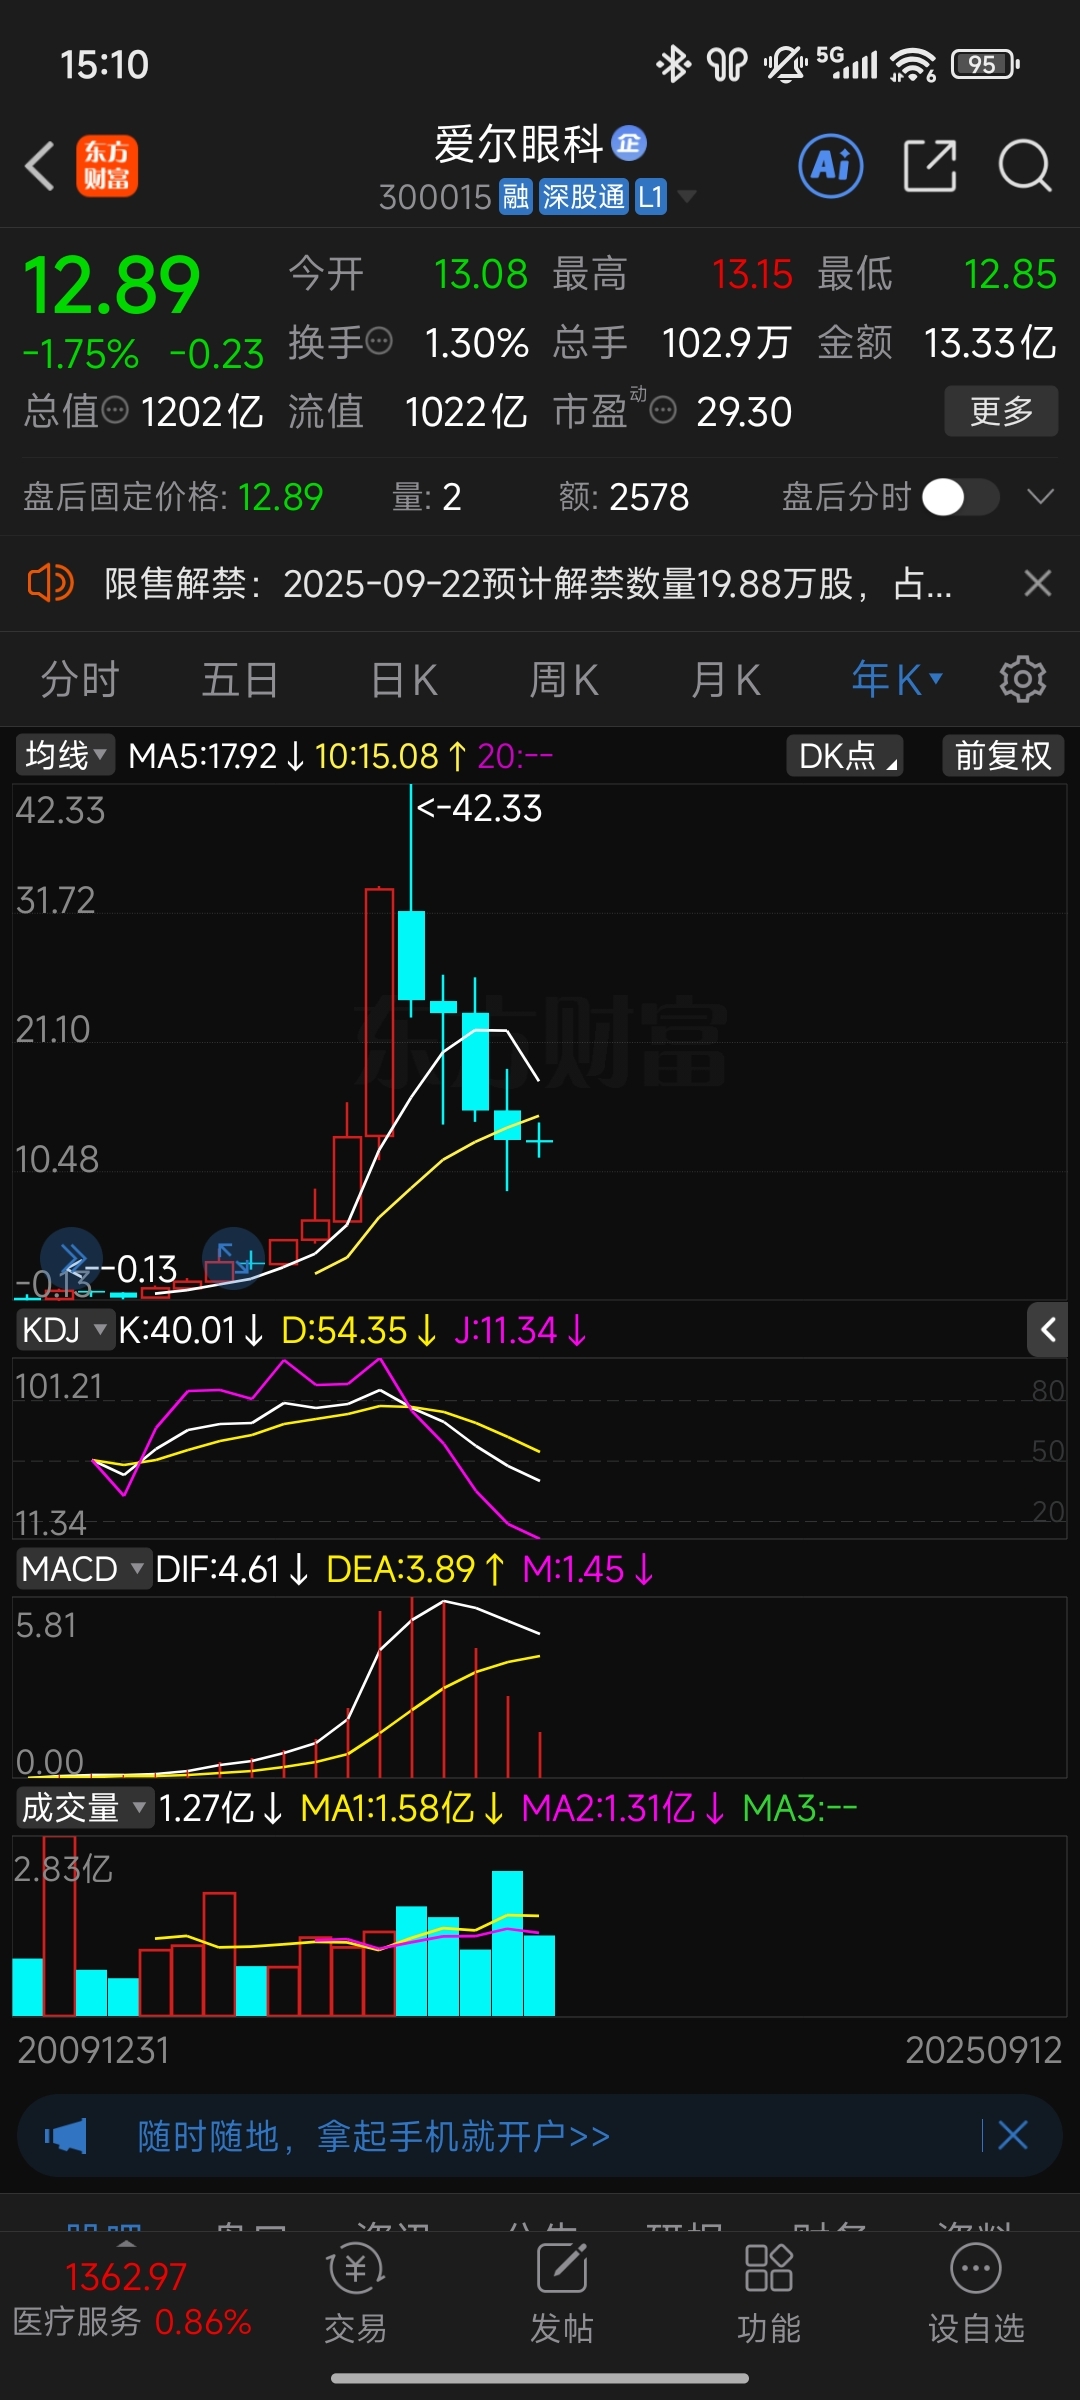The width and height of the screenshot is (1080, 2400).
Task: Tap the 深股通 tag
Action: [x=584, y=197]
